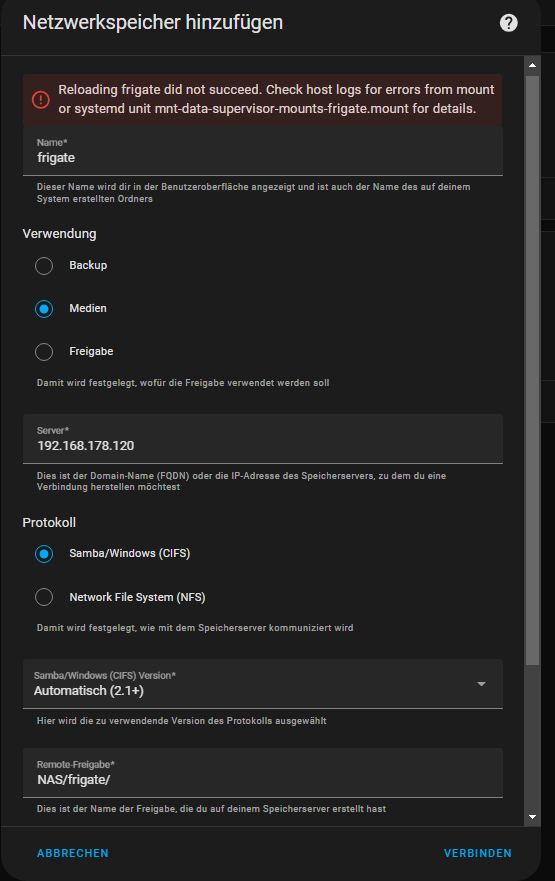The width and height of the screenshot is (555, 881).
Task: Focus the Name field containing frigate
Action: click(x=263, y=151)
